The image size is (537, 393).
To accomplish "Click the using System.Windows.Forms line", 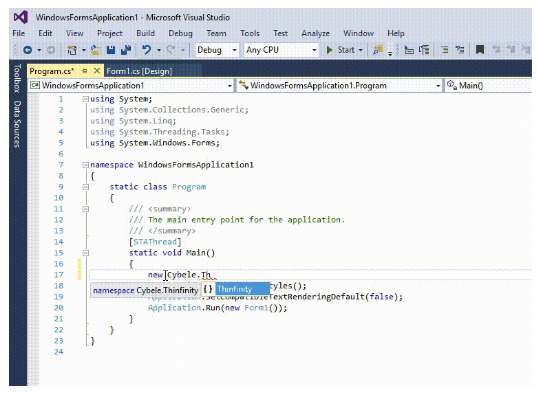I will 154,143.
